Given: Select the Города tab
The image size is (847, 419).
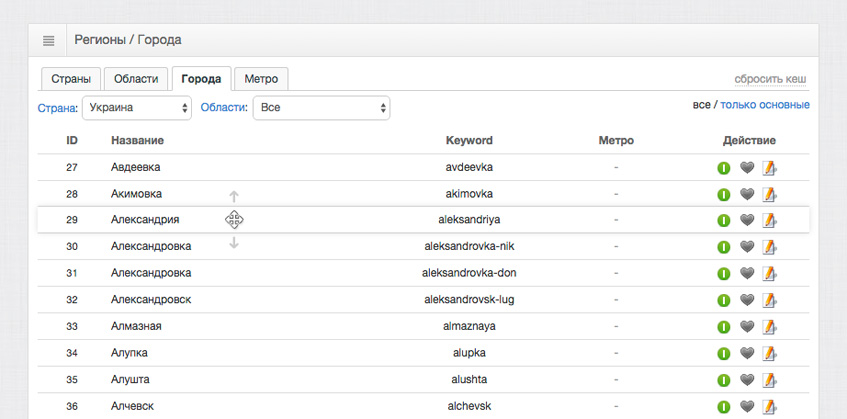Looking at the screenshot, I should [201, 79].
